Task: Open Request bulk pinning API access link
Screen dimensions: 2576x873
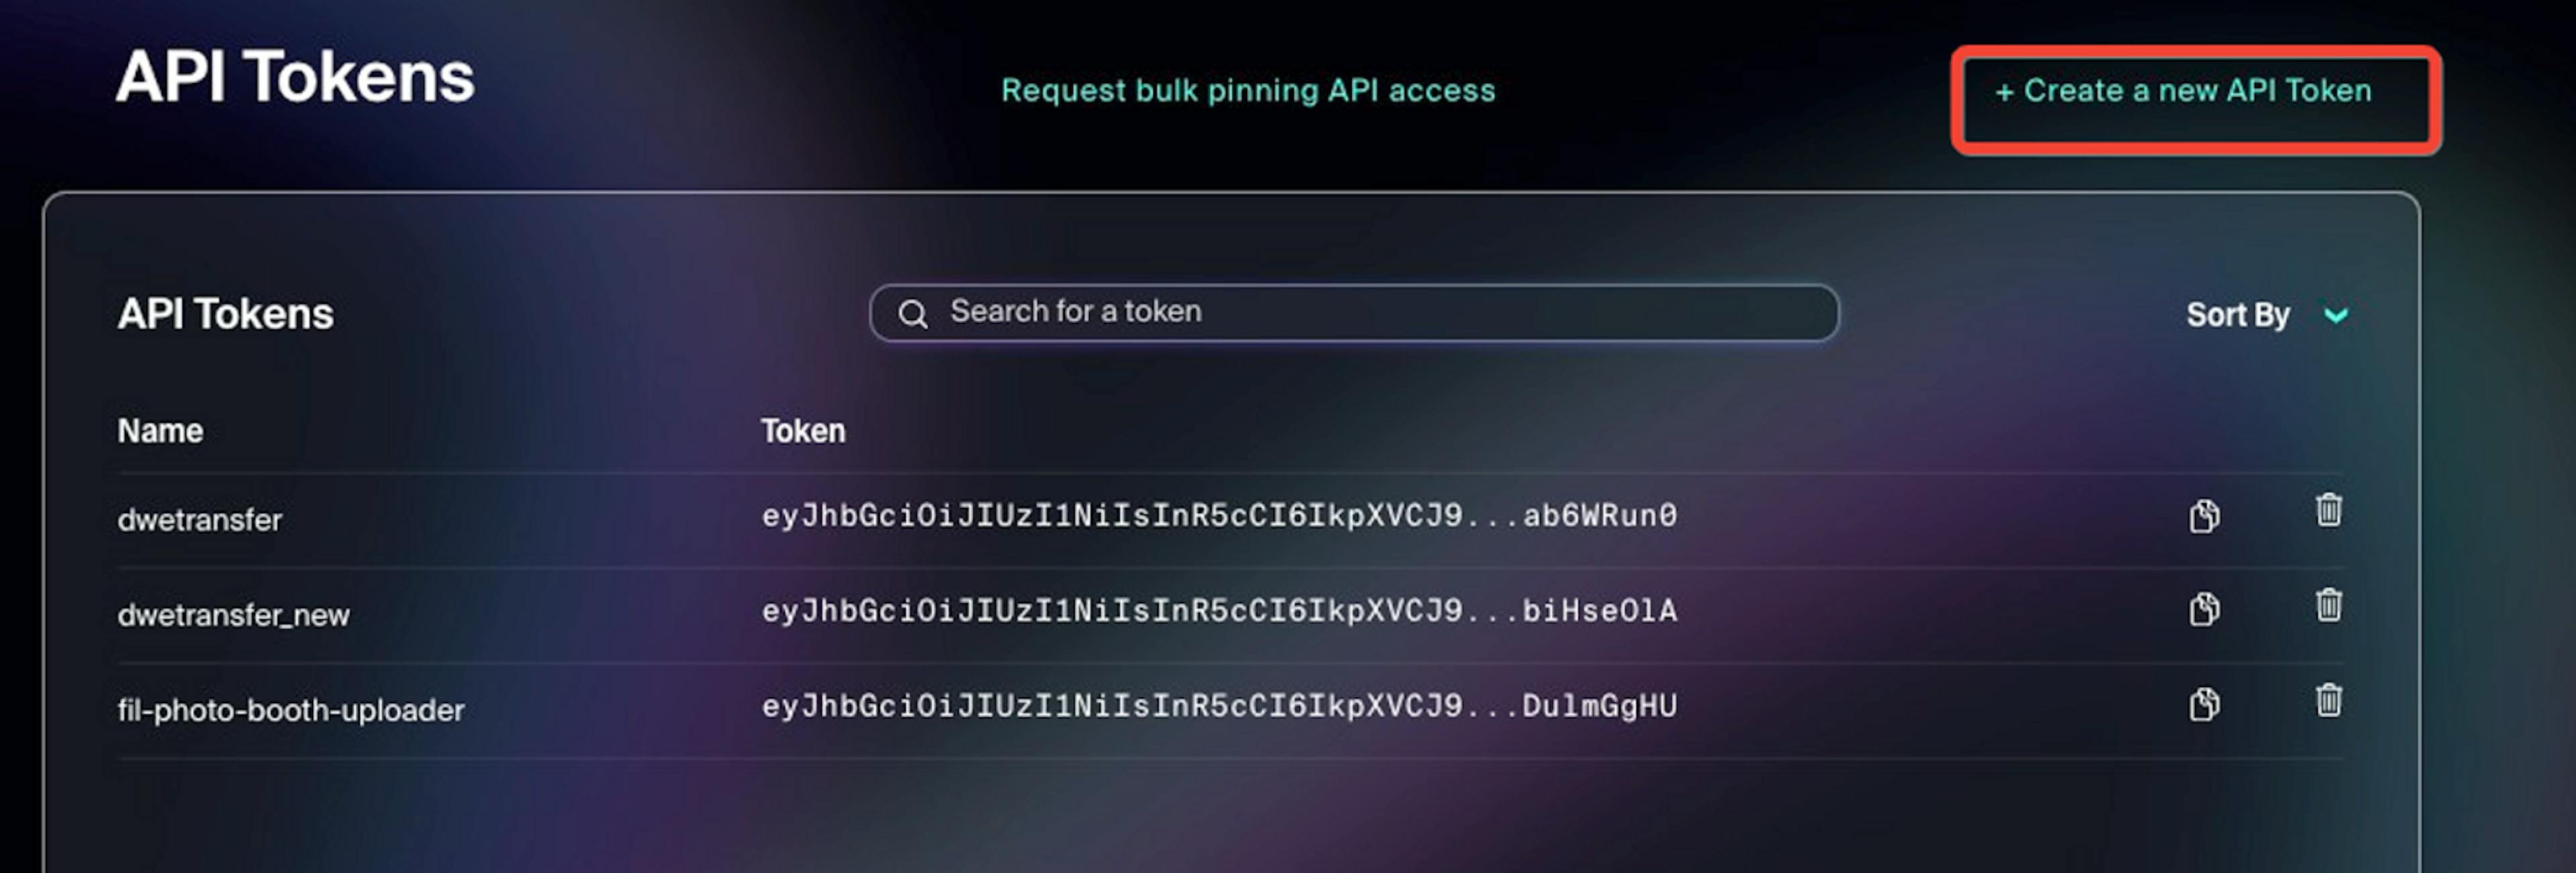Action: (1248, 91)
